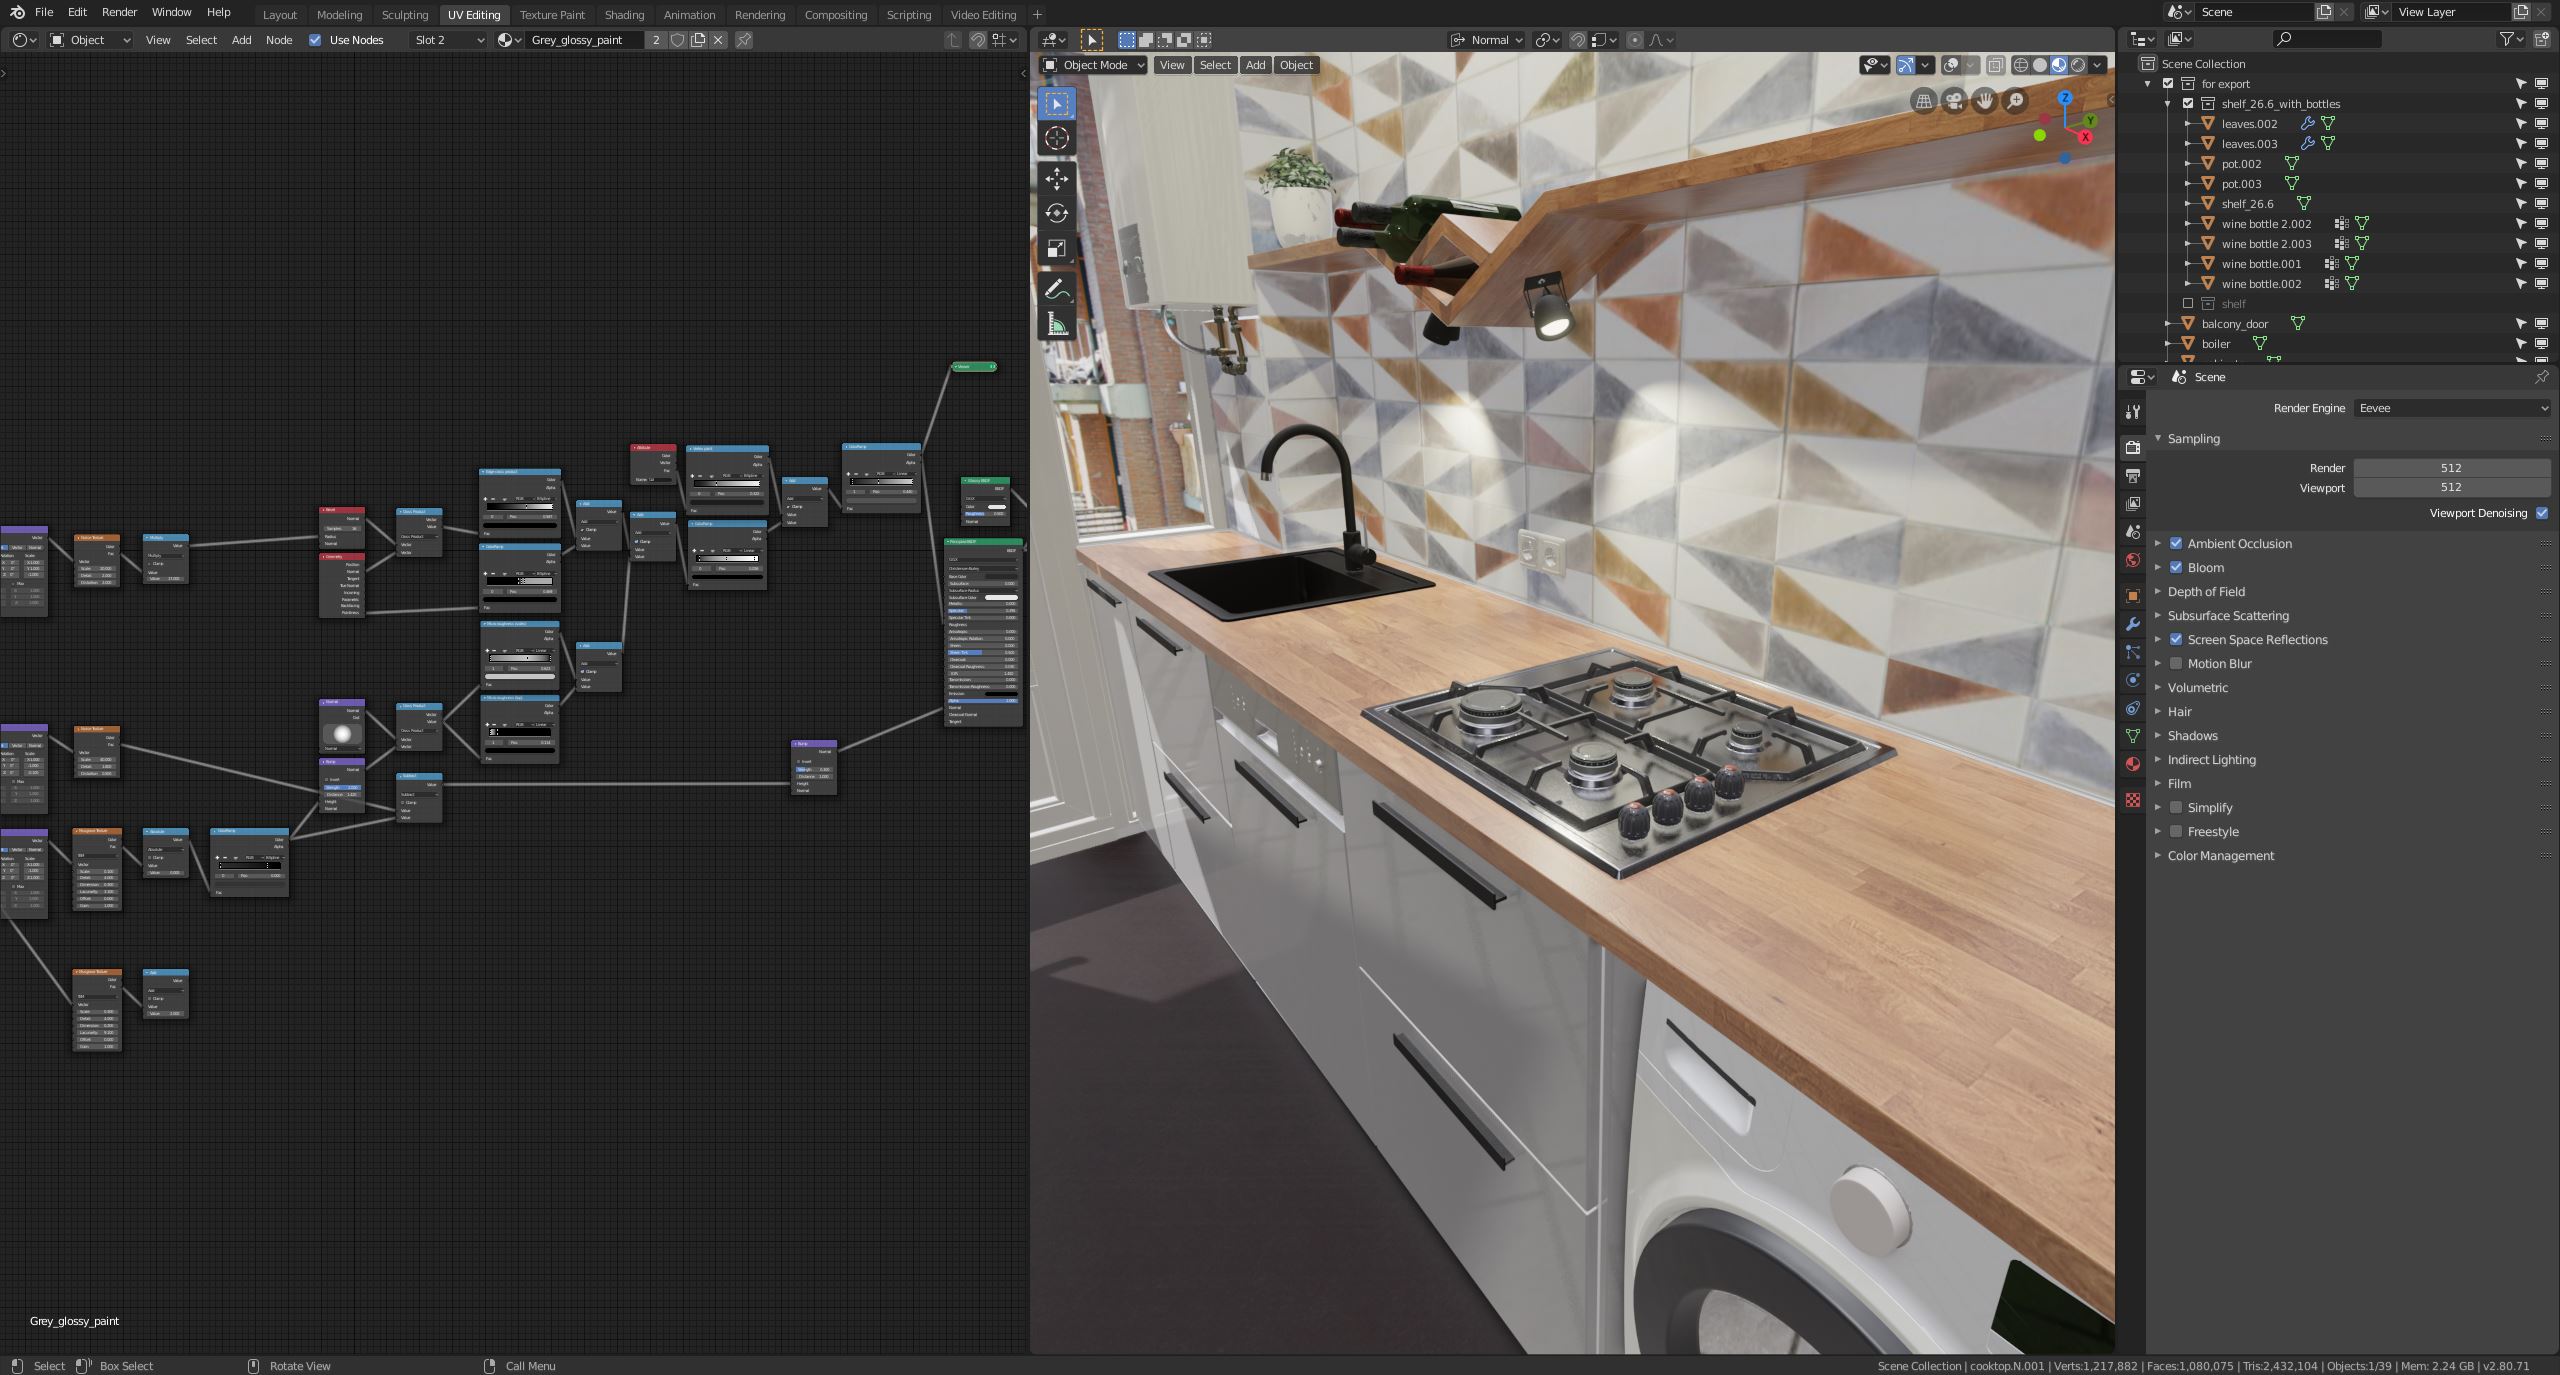Image resolution: width=2560 pixels, height=1375 pixels.
Task: Uncheck Use Nodes option
Action: click(315, 40)
